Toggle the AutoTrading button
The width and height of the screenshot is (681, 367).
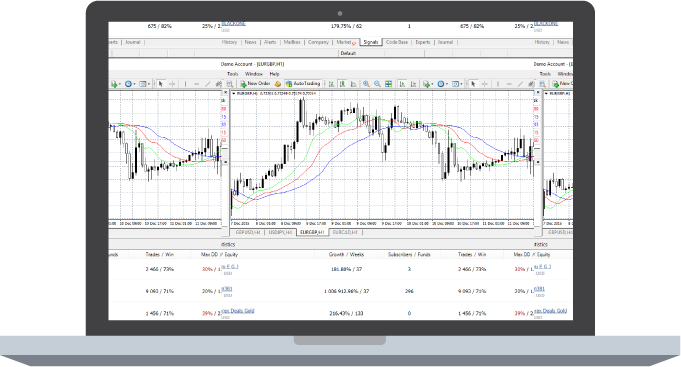tap(303, 83)
